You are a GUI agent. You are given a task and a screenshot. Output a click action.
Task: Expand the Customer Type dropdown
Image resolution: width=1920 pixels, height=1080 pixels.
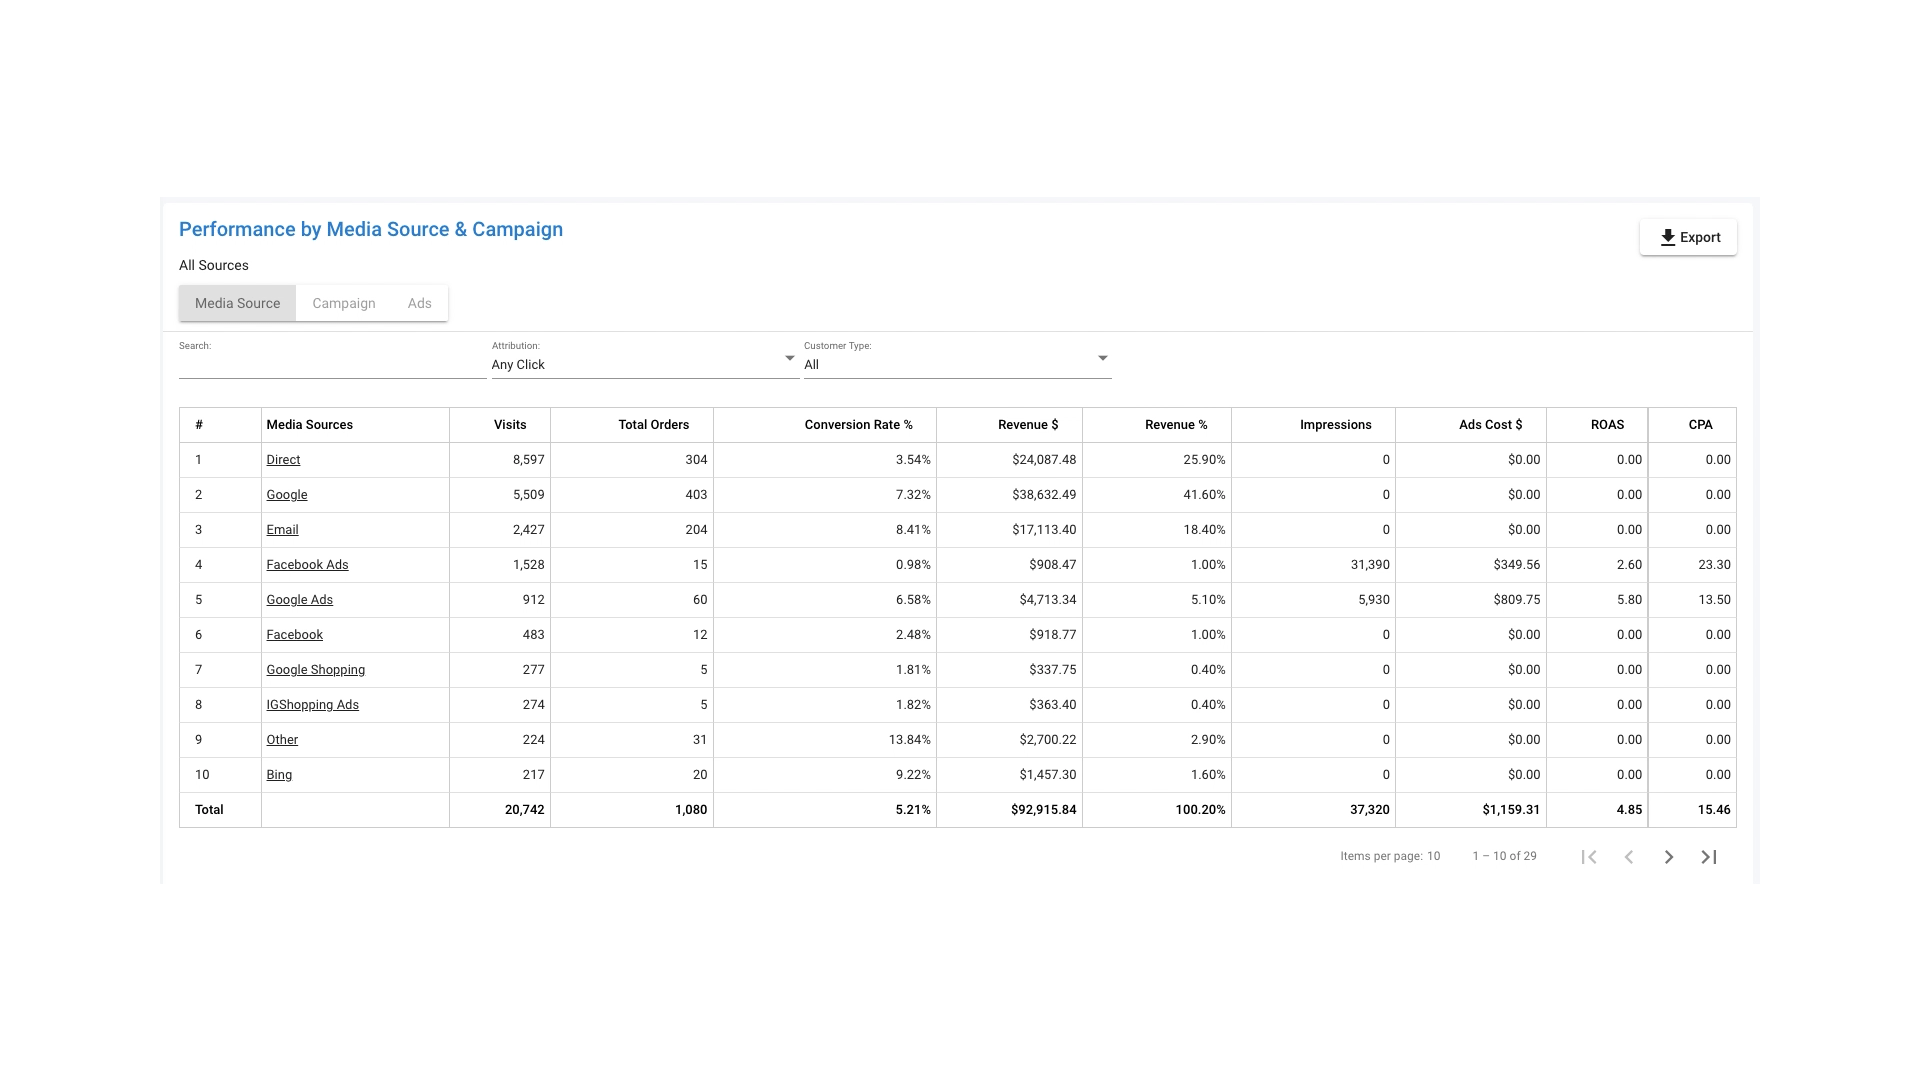957,364
